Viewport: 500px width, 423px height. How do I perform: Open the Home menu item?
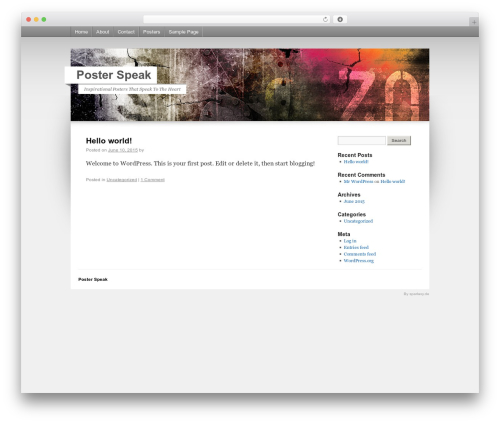81,32
